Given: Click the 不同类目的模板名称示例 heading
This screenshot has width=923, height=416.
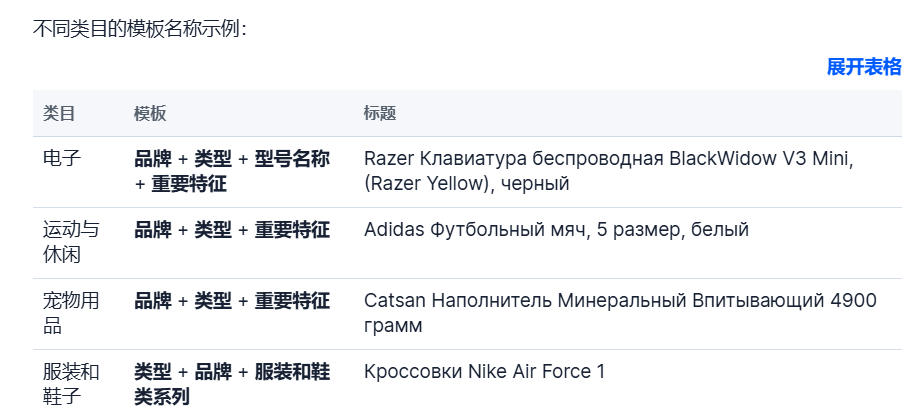Looking at the screenshot, I should pyautogui.click(x=140, y=29).
